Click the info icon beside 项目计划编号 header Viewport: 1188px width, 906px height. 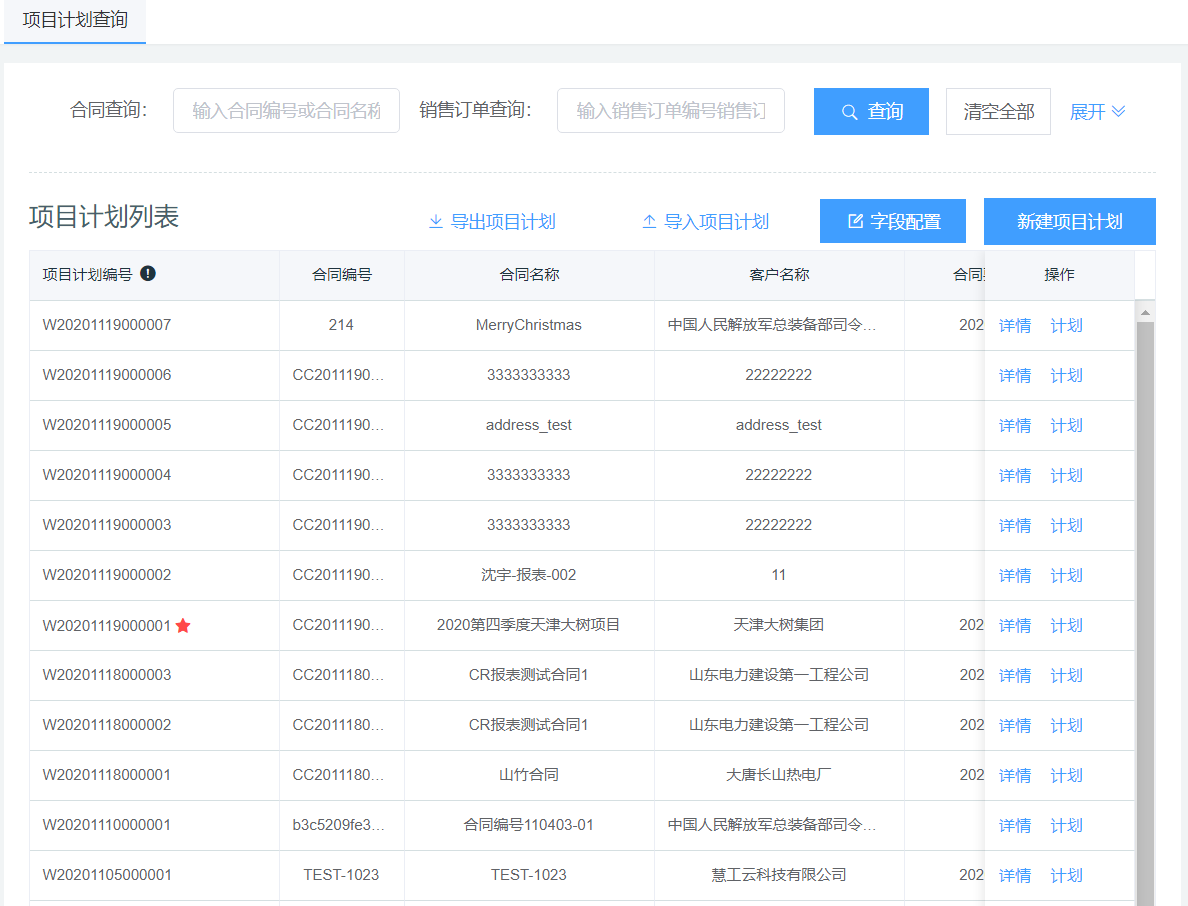point(148,274)
